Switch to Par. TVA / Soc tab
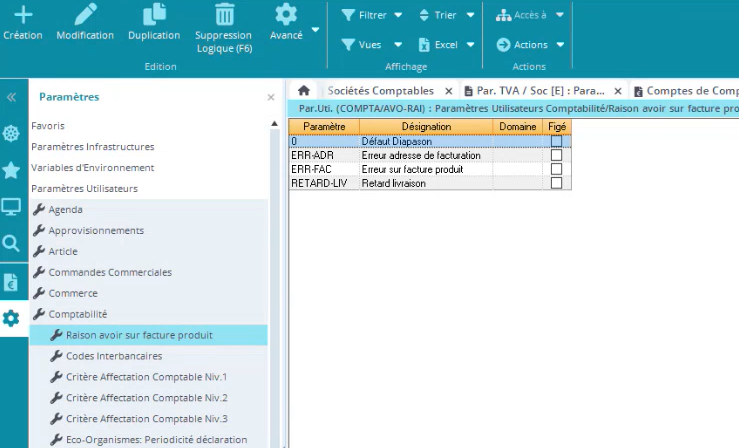 coord(534,90)
